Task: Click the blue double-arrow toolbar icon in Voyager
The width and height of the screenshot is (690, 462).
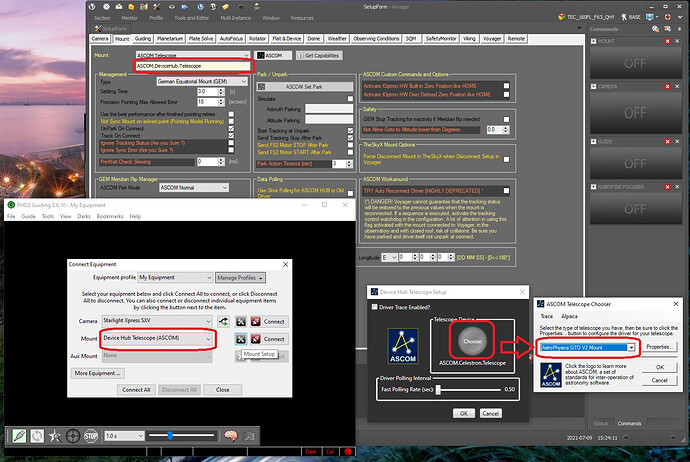Action: click(x=185, y=7)
